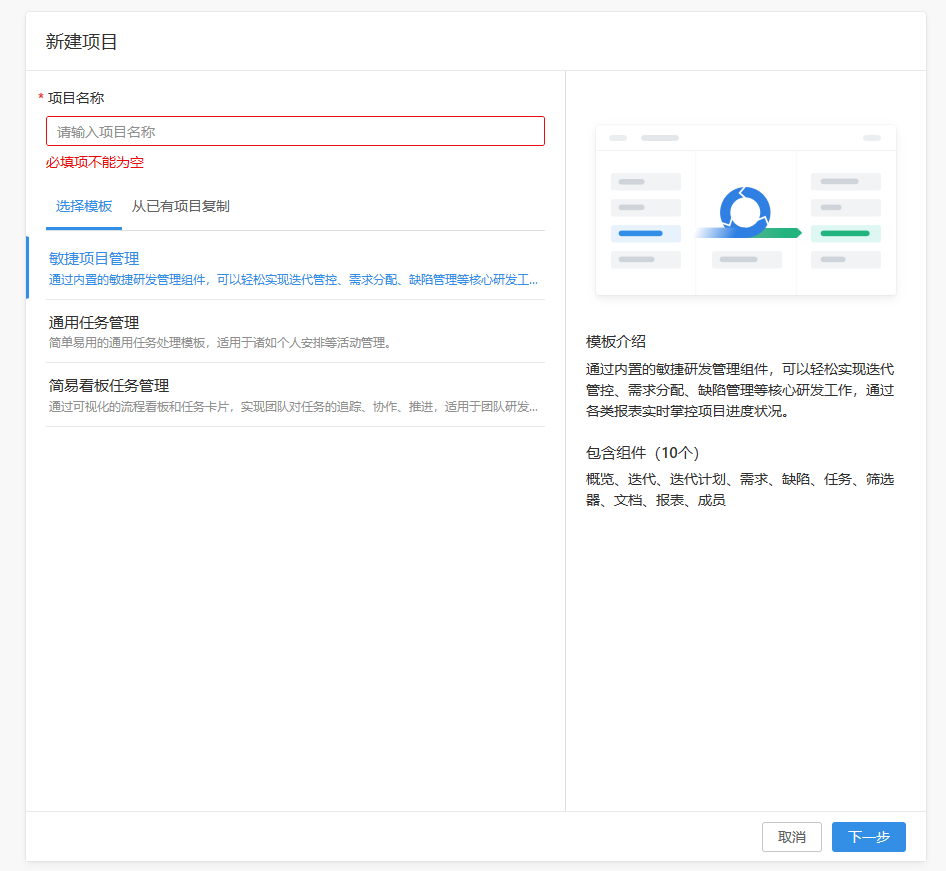Viewport: 946px width, 871px height.
Task: Click the 必填项不能为空 error message
Action: coord(95,162)
